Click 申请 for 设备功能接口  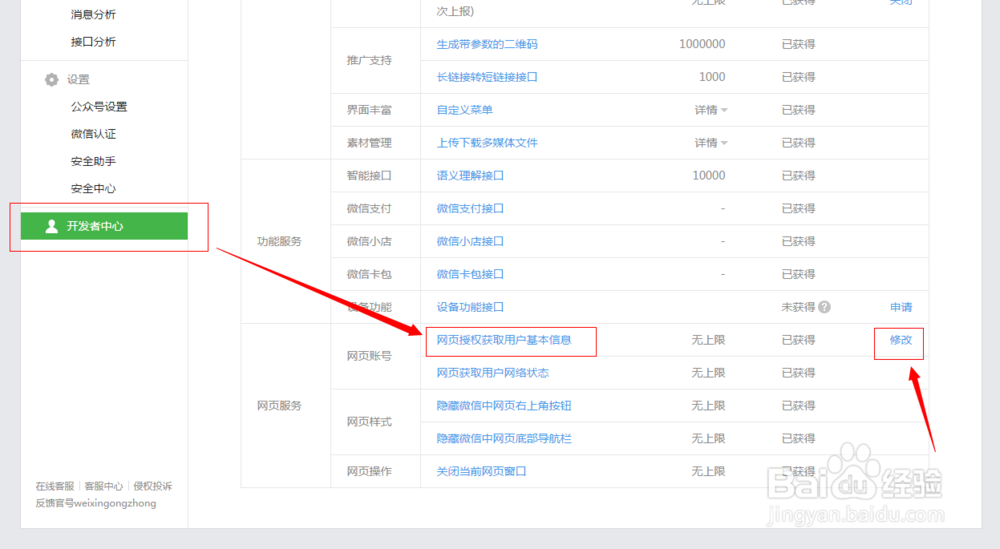coord(901,307)
